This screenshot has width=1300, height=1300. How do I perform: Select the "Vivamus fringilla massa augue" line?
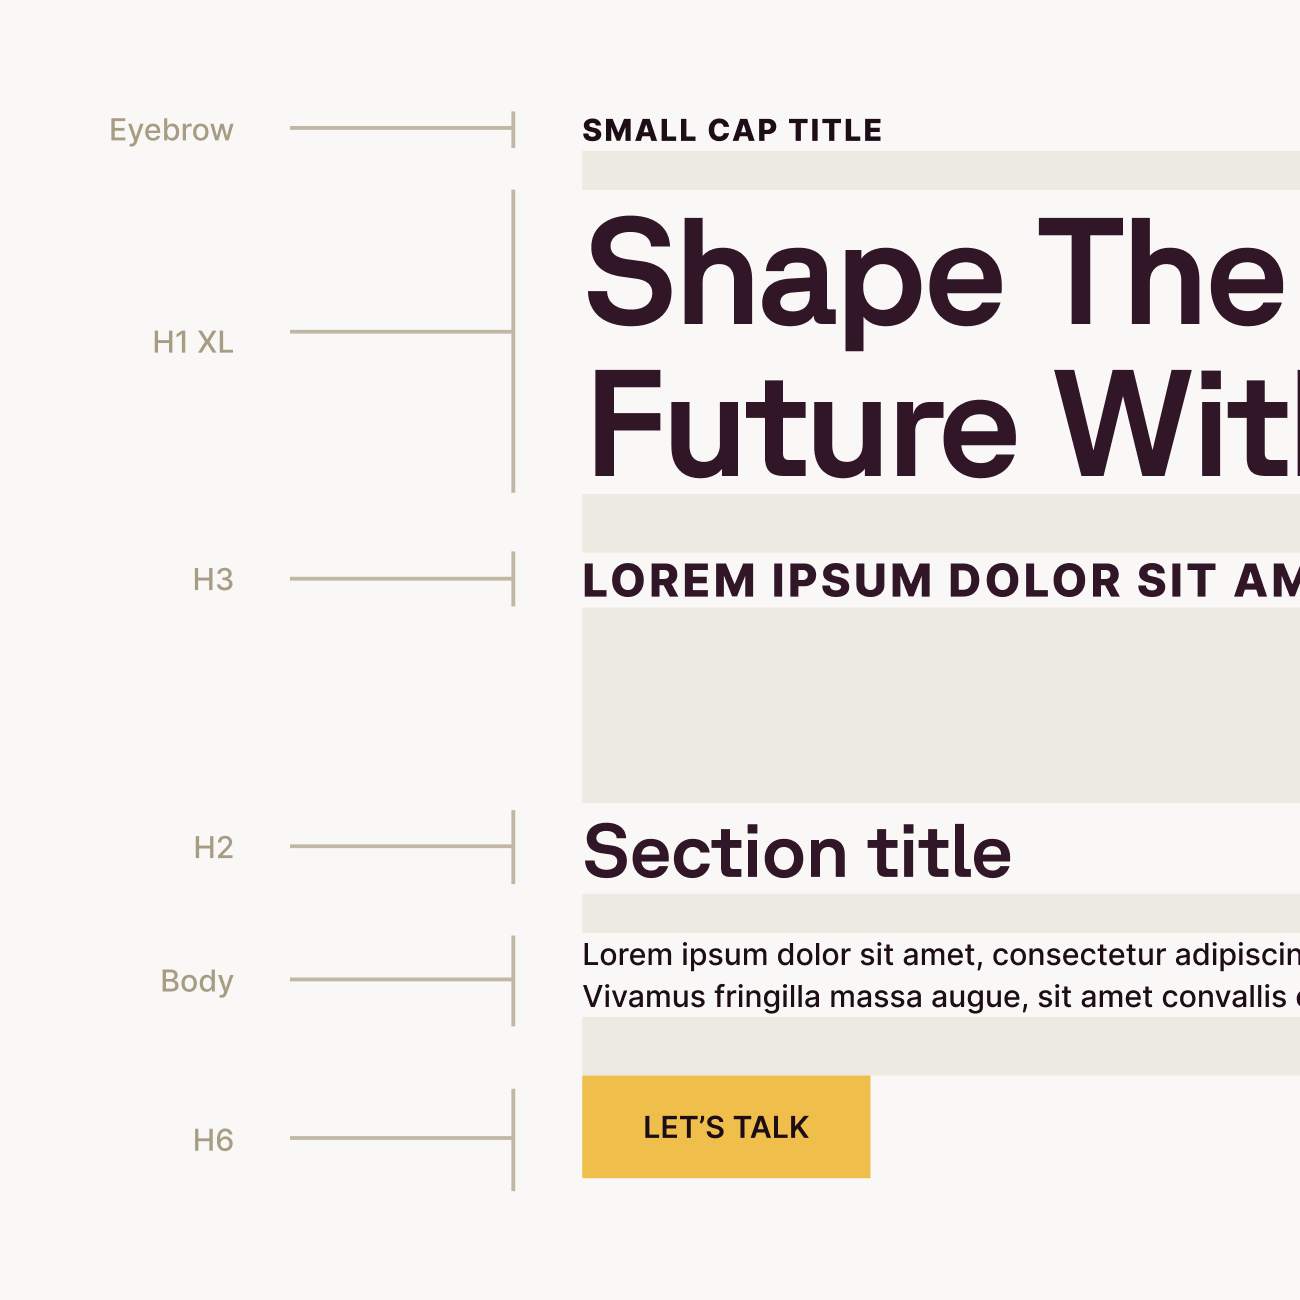940,997
